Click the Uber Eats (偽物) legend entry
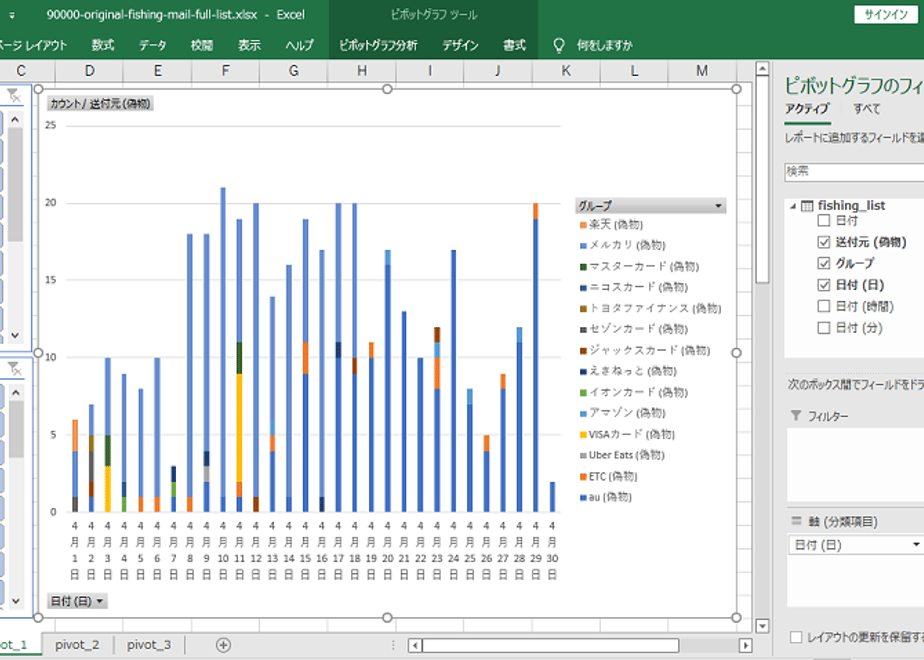The width and height of the screenshot is (924, 660). click(x=622, y=455)
